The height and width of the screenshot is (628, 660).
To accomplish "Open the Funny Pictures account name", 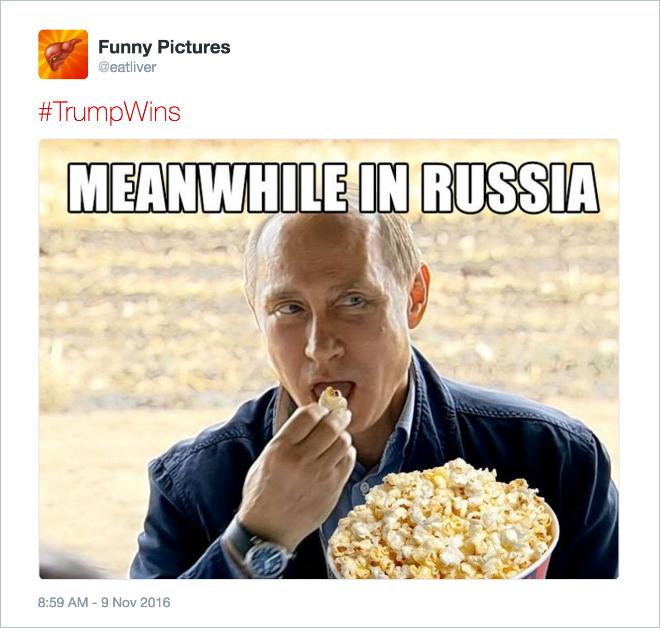I will click(x=164, y=47).
